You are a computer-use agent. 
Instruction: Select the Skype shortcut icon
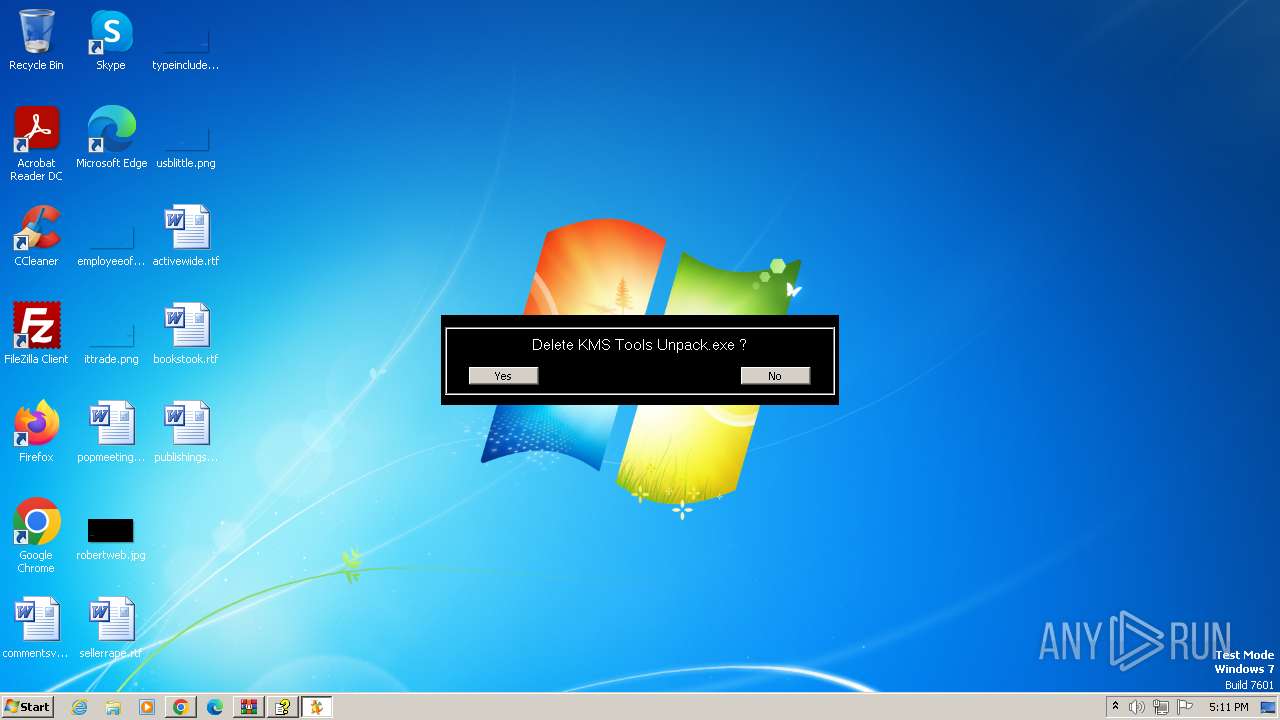[111, 40]
